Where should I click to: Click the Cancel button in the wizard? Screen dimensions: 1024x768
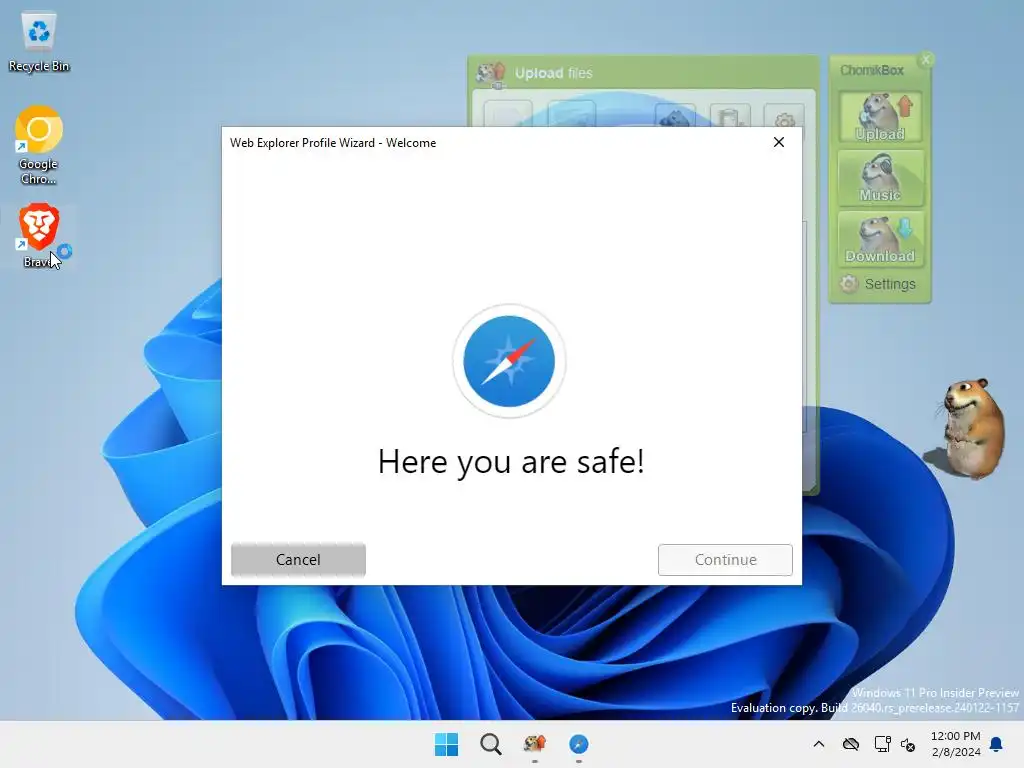click(x=298, y=560)
